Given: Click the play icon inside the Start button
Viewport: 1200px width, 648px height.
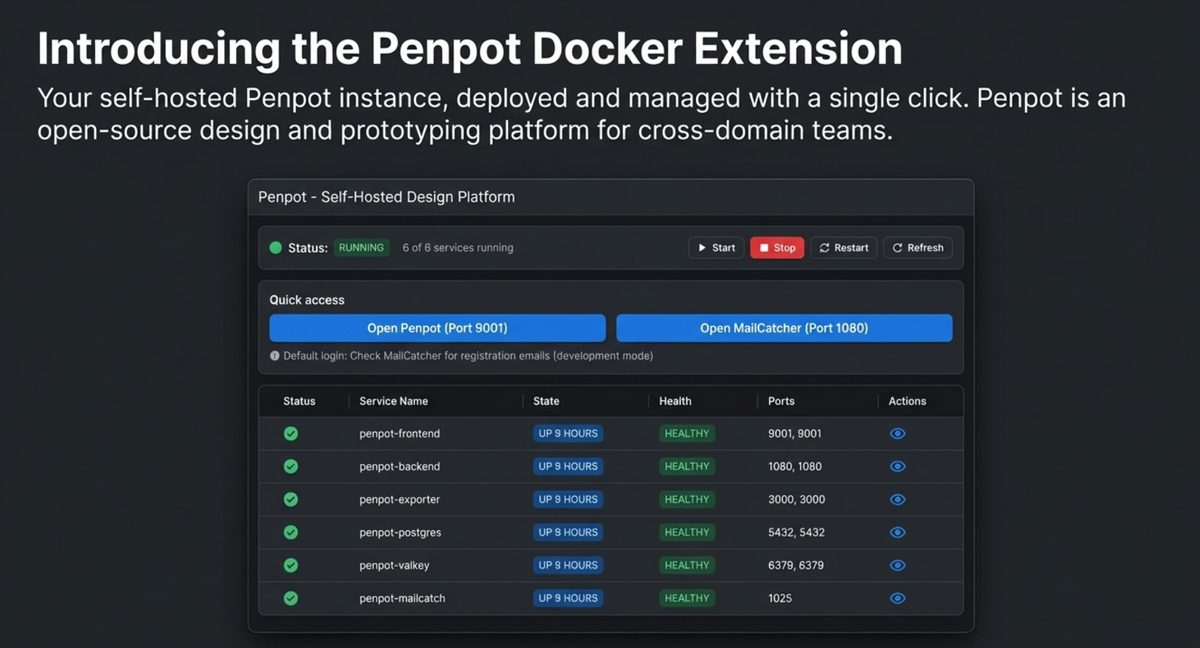Looking at the screenshot, I should (703, 247).
